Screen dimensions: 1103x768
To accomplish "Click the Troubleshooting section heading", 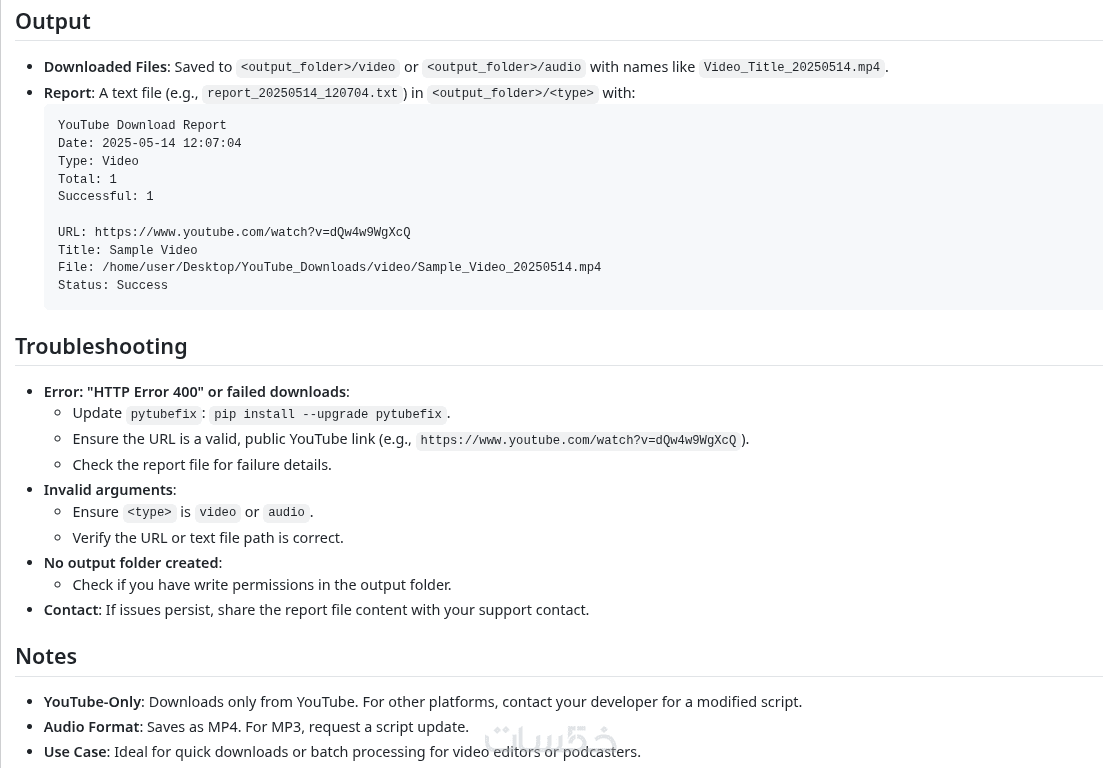I will pos(101,346).
